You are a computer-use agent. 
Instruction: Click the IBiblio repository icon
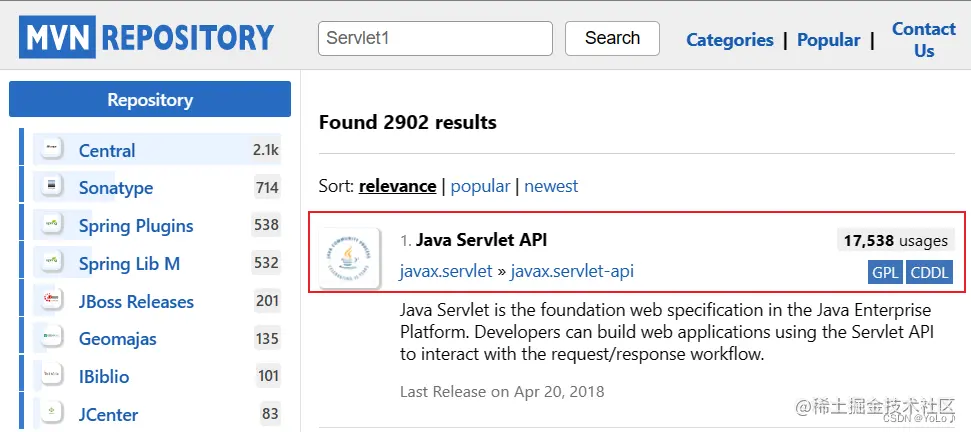click(x=51, y=376)
